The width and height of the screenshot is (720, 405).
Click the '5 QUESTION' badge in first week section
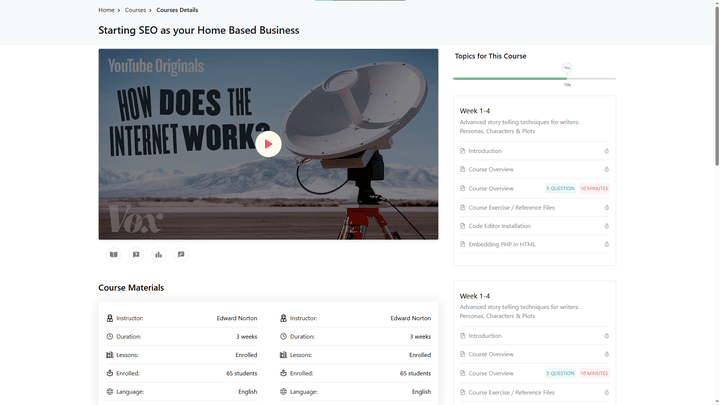[560, 188]
